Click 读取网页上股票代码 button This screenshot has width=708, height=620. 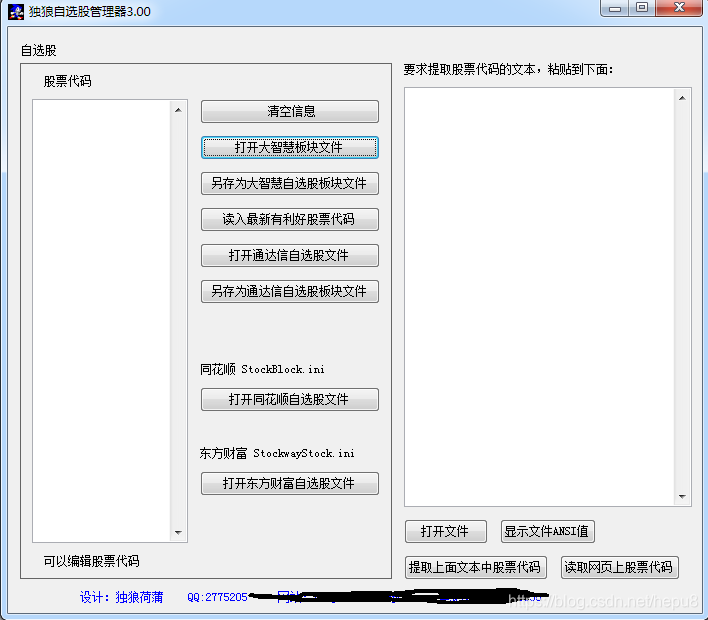[x=620, y=567]
